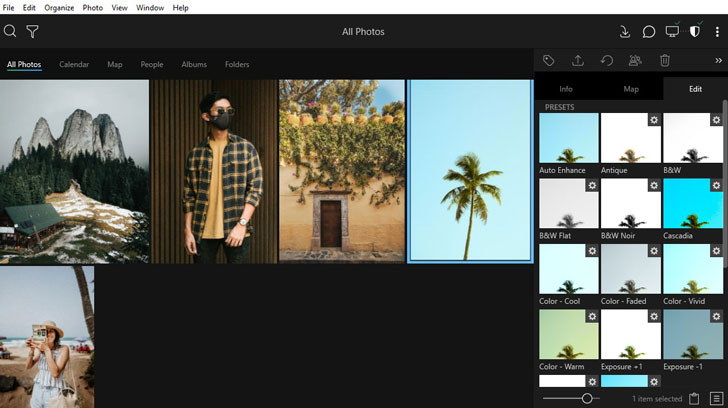Open the Map tab in side panel
This screenshot has width=728, height=408.
pyautogui.click(x=631, y=89)
